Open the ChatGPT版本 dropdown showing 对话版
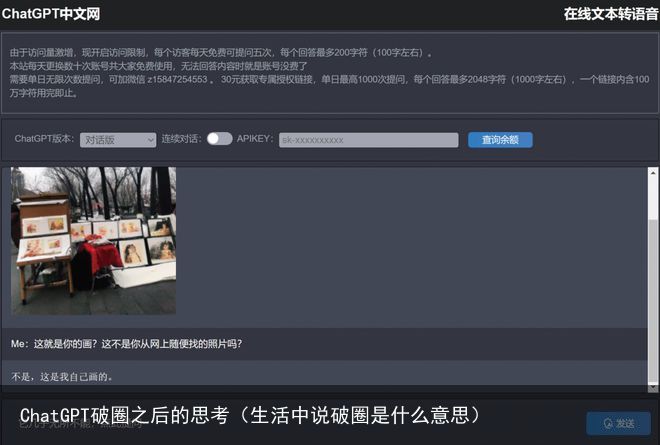This screenshot has height=445, width=660. pos(118,140)
